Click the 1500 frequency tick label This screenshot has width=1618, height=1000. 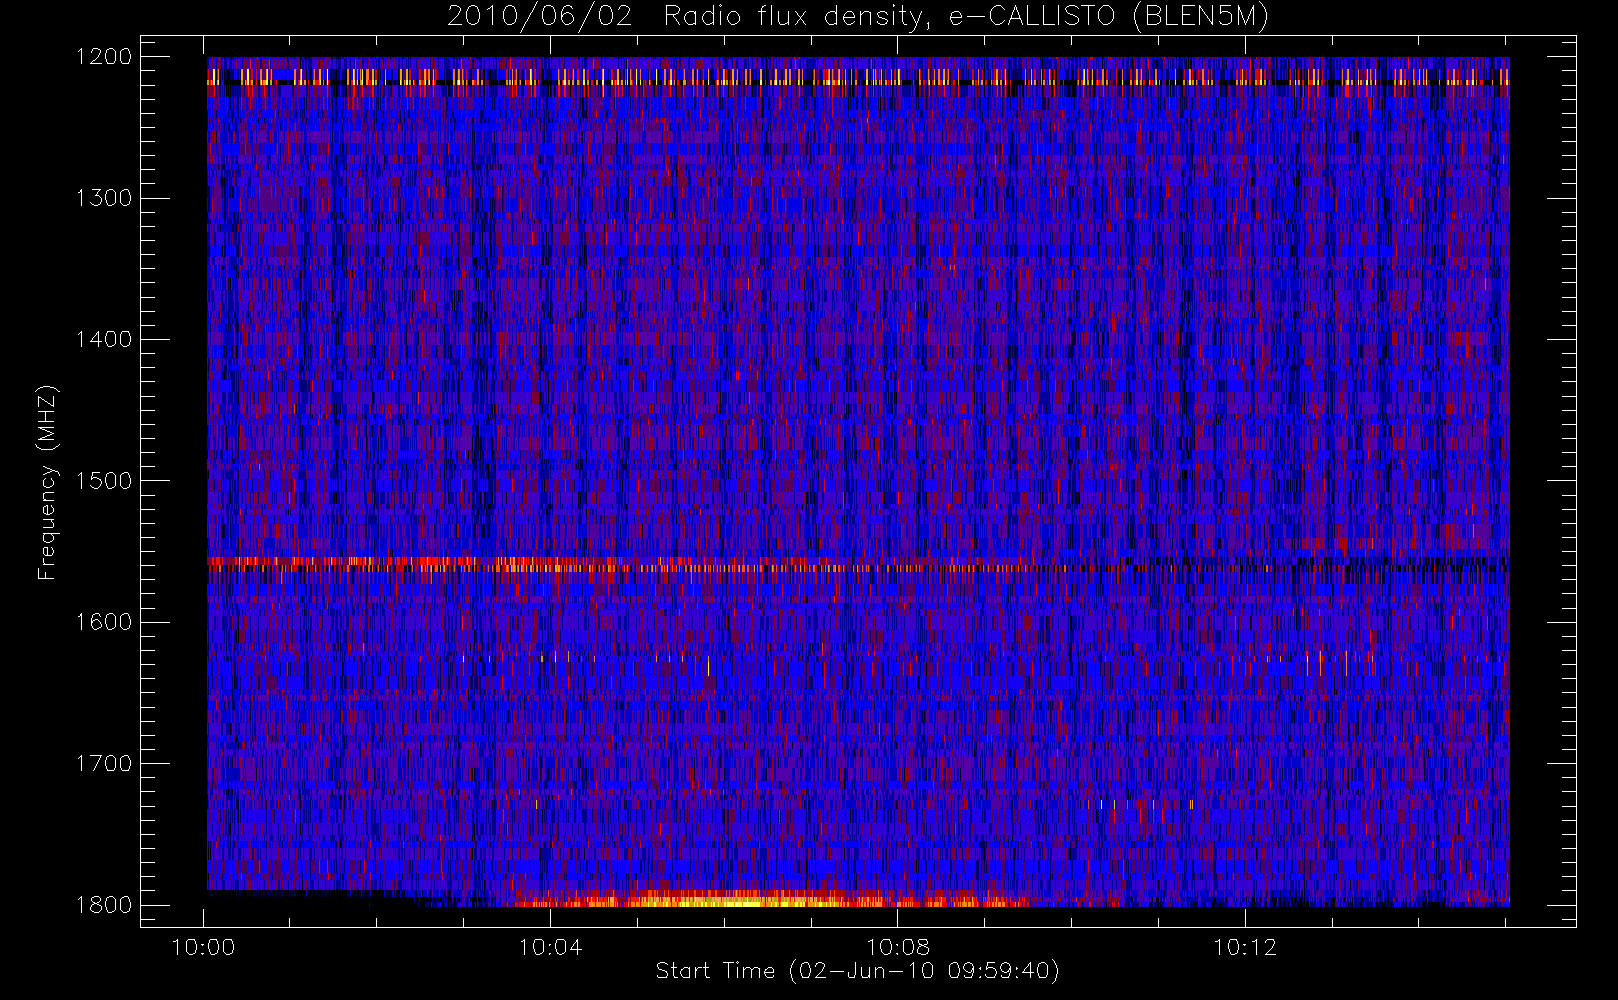click(x=104, y=481)
